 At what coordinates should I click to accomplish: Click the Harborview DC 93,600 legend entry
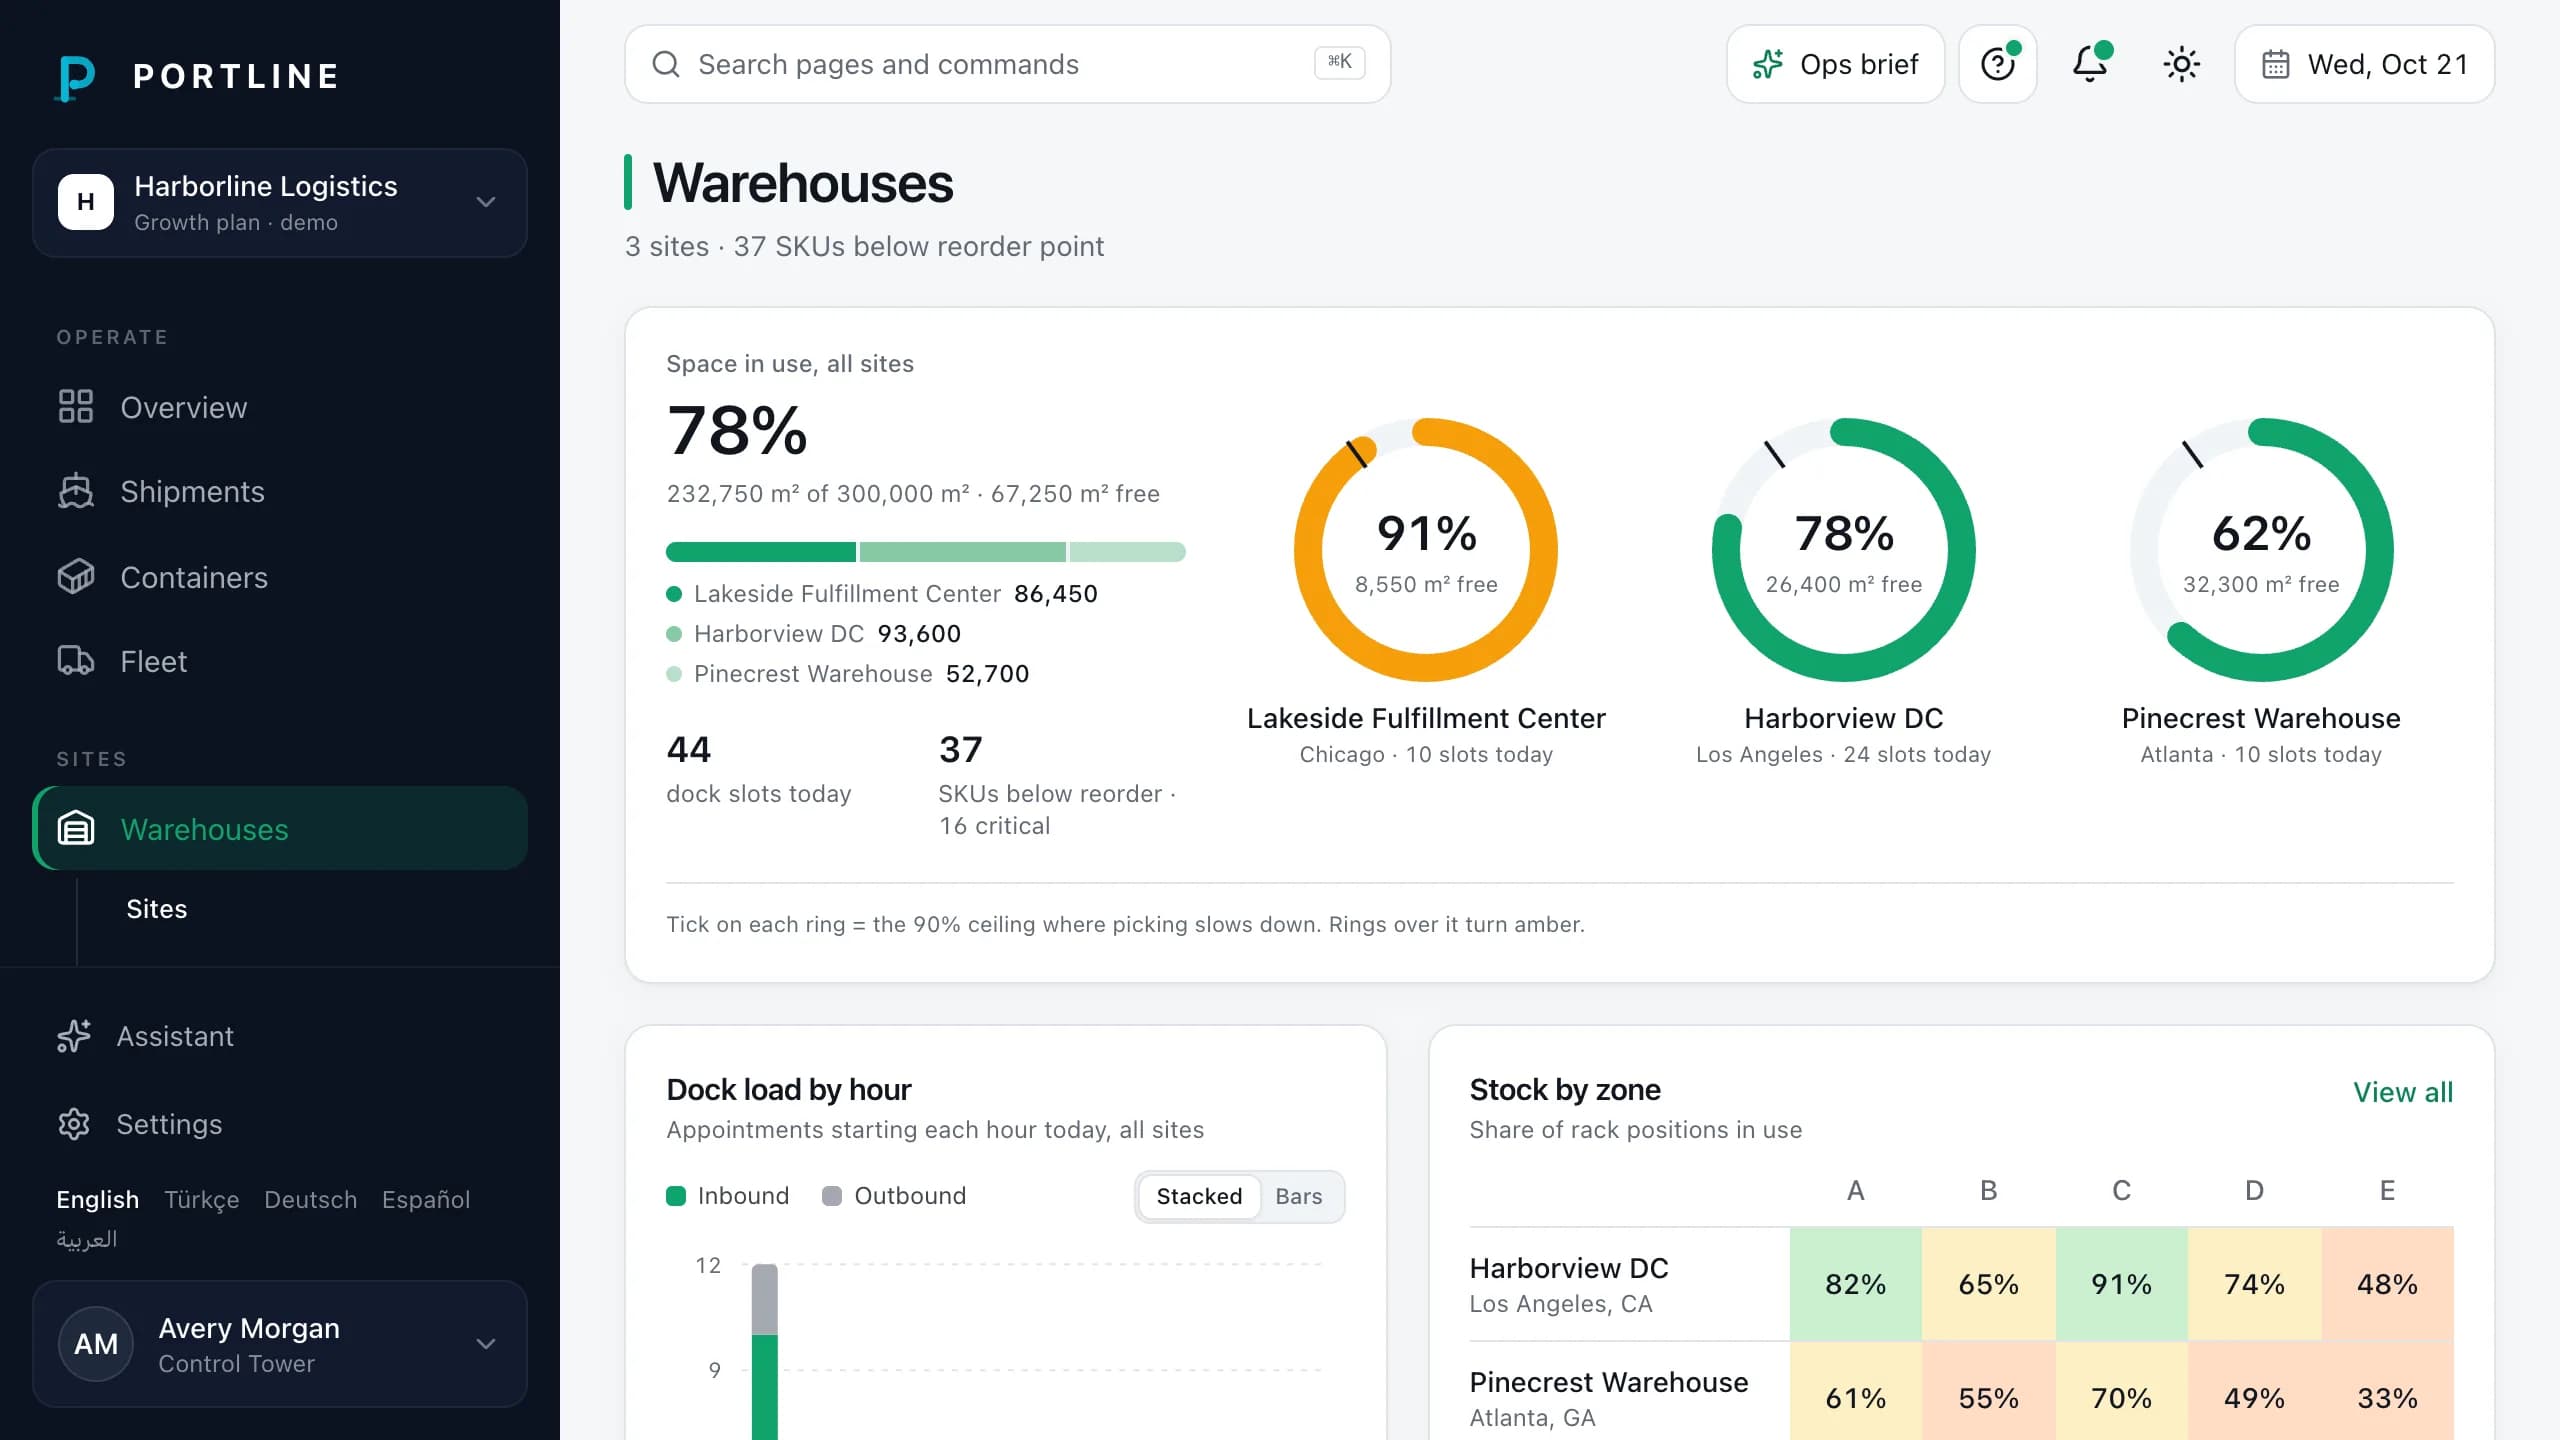pyautogui.click(x=814, y=634)
